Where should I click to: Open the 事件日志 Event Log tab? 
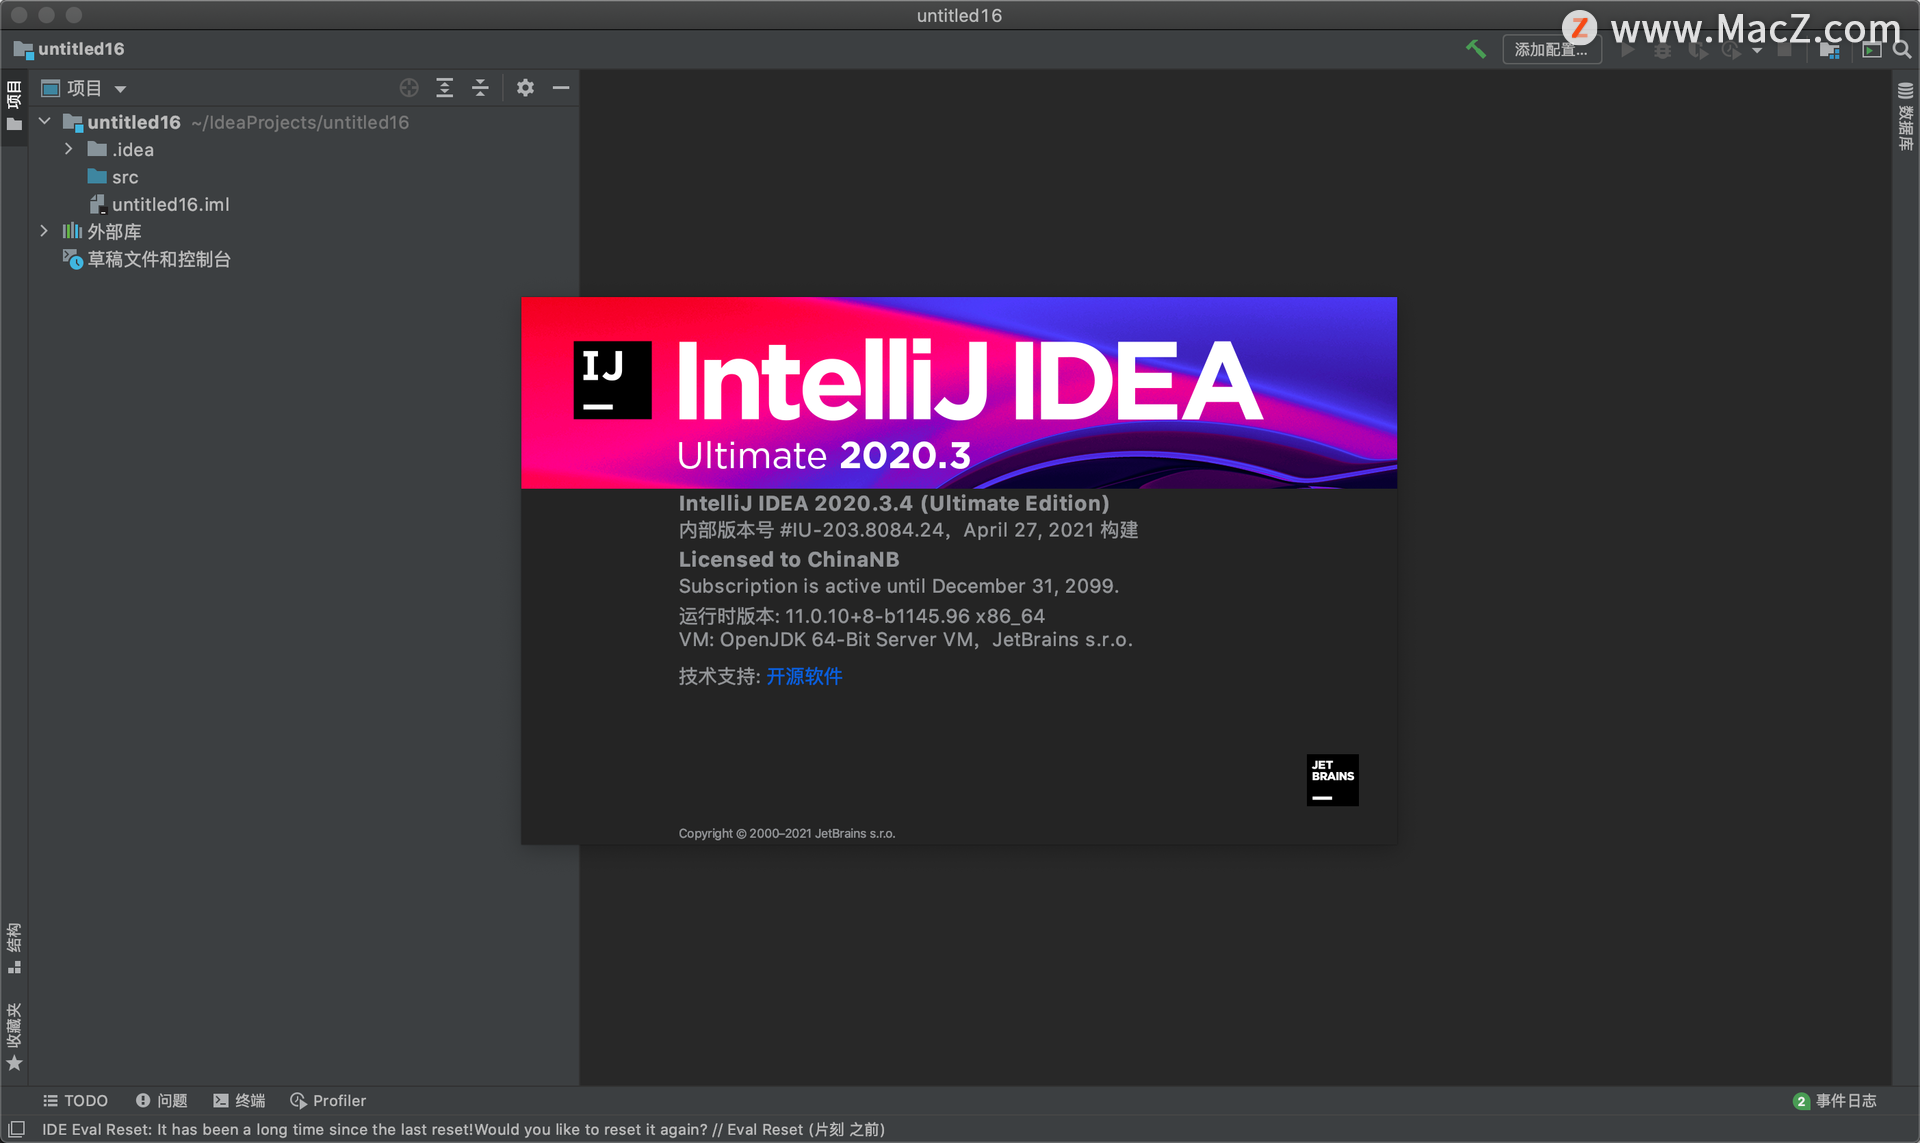click(x=1835, y=1100)
